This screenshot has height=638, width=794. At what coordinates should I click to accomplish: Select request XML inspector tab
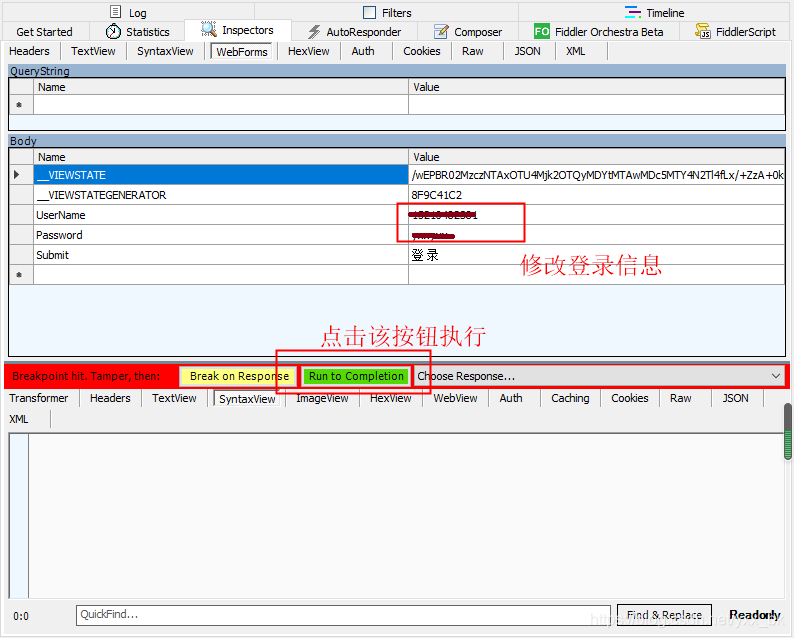576,51
